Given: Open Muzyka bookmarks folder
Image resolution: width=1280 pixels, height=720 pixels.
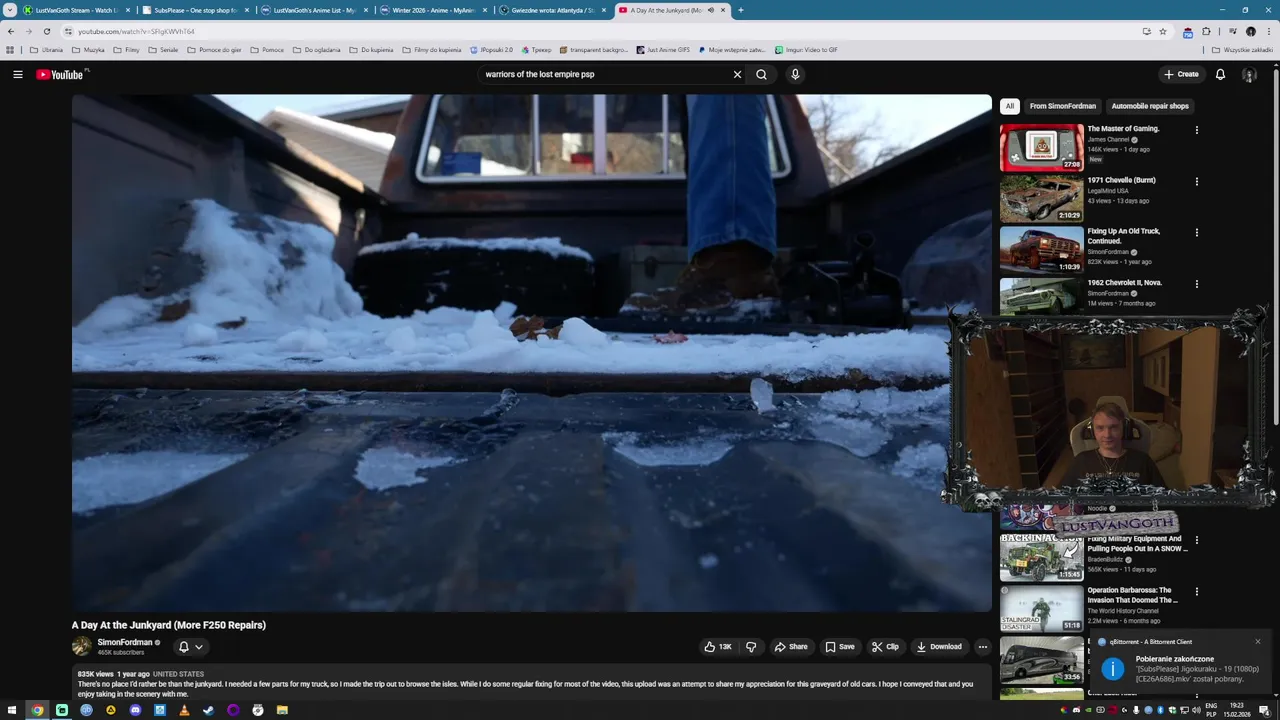Looking at the screenshot, I should pyautogui.click(x=88, y=49).
